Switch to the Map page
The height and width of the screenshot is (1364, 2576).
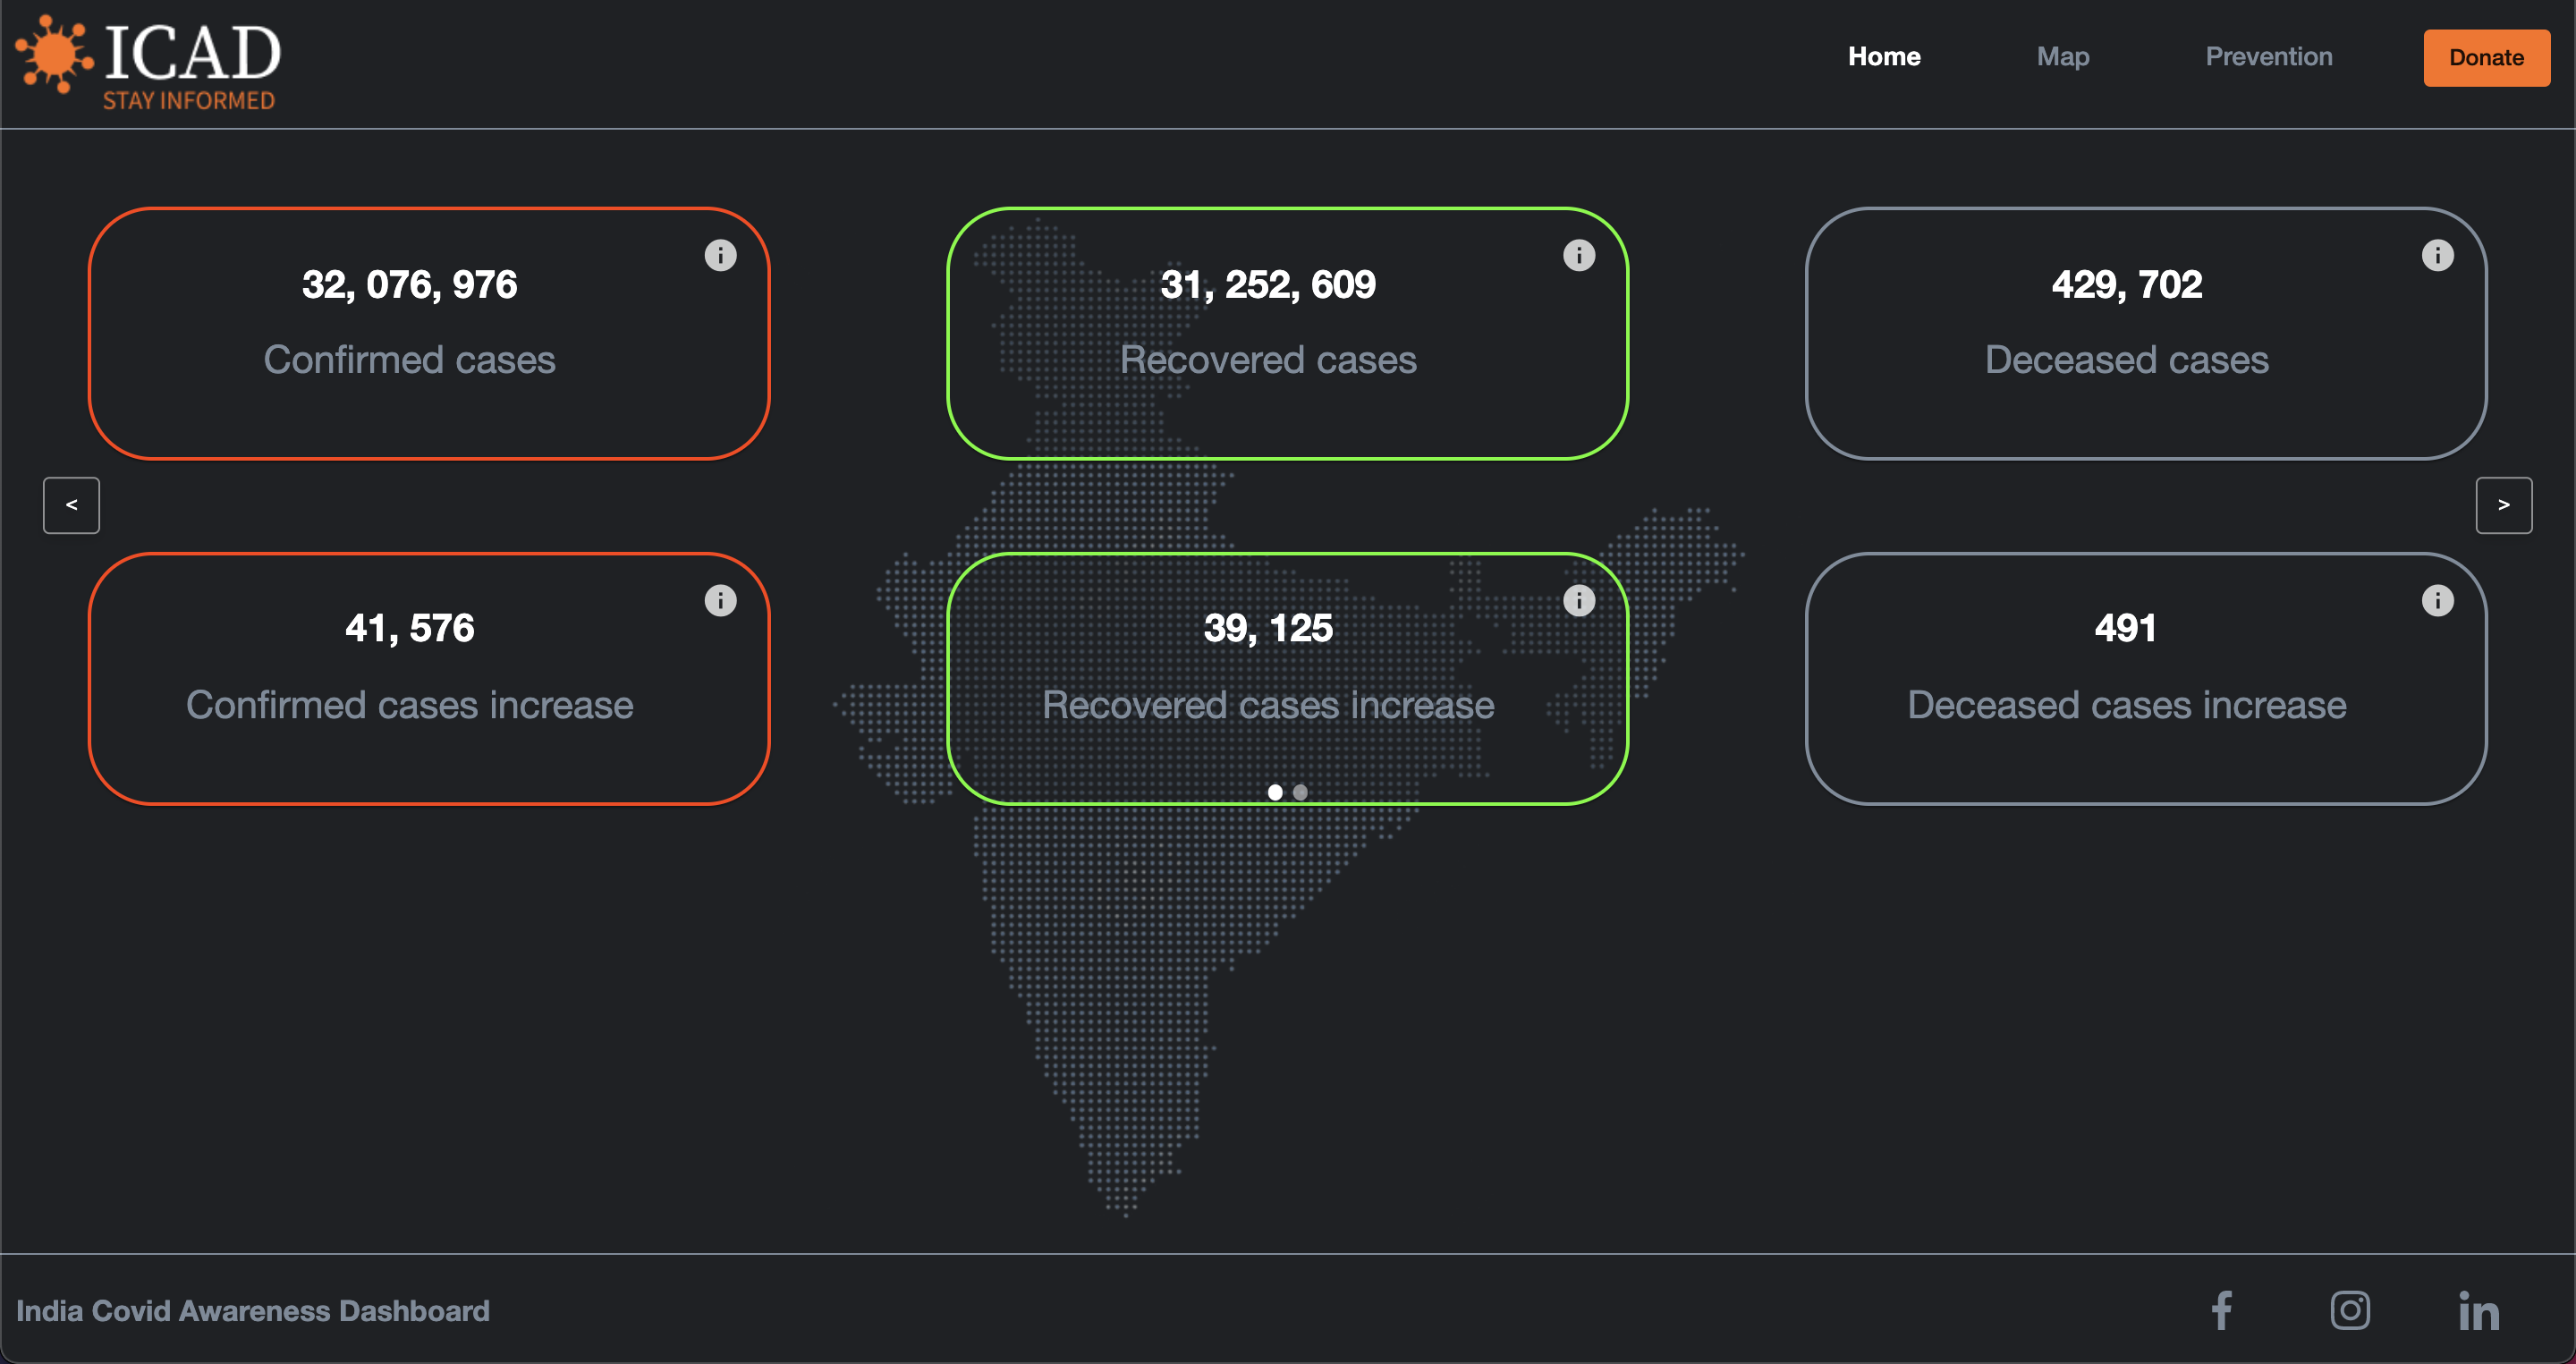[x=2063, y=57]
